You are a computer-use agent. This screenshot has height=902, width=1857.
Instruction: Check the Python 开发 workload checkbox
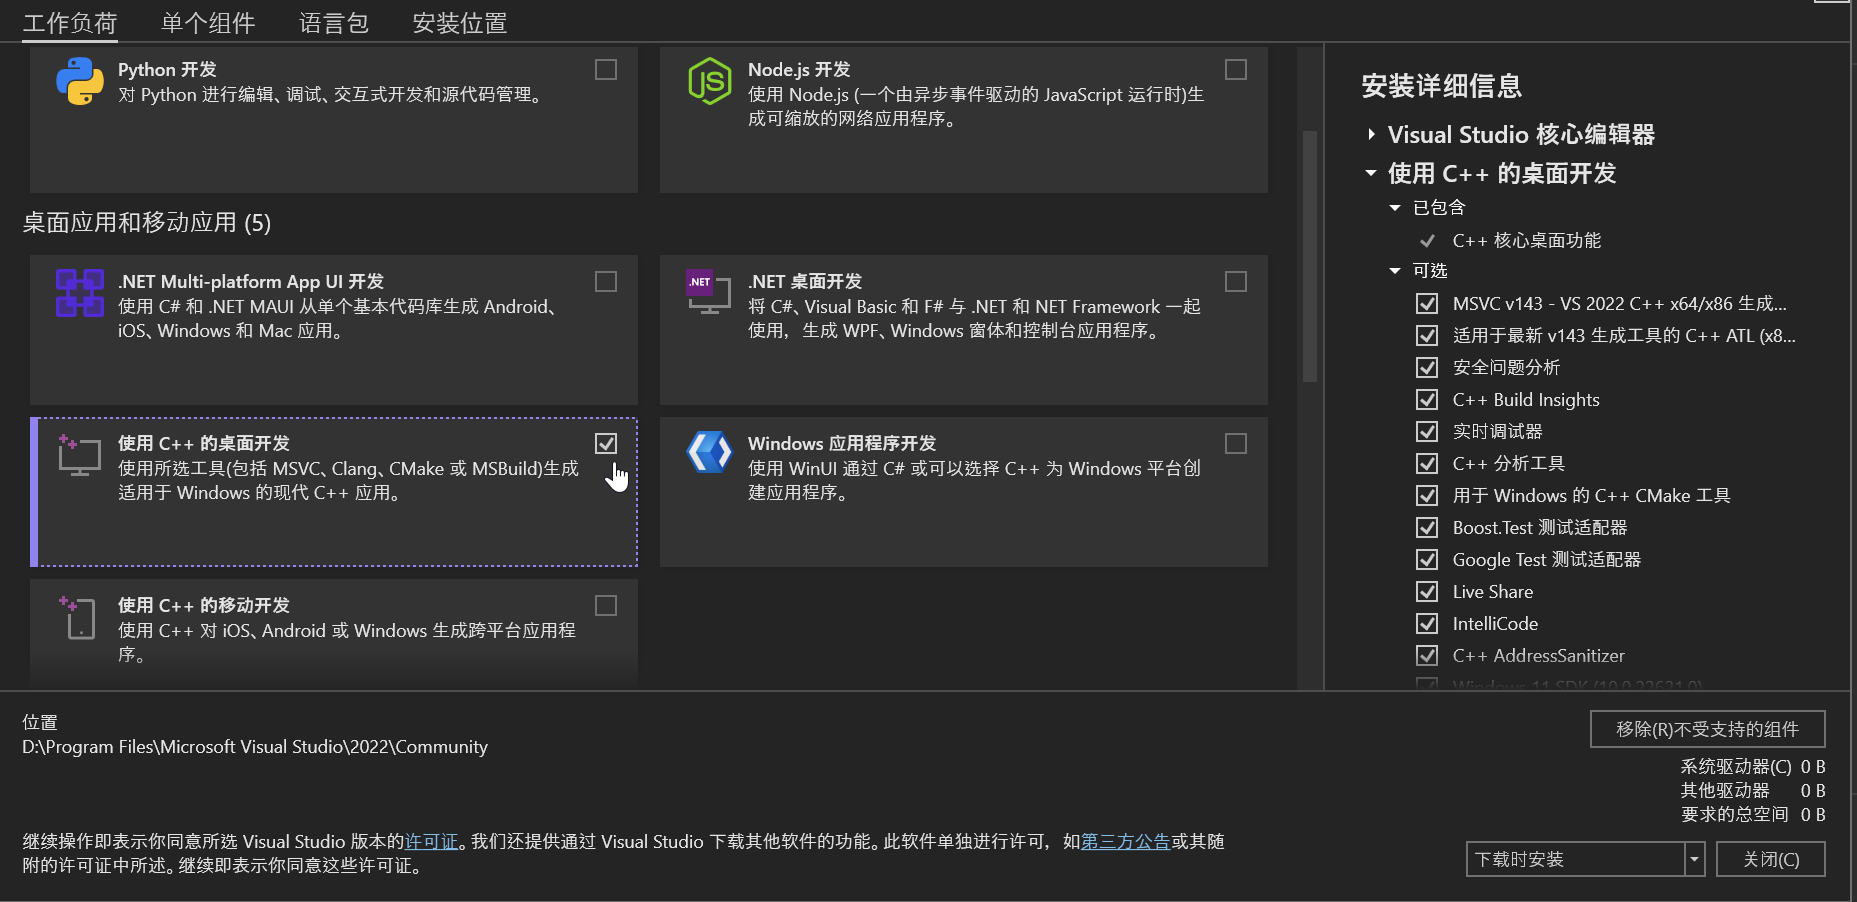tap(606, 69)
